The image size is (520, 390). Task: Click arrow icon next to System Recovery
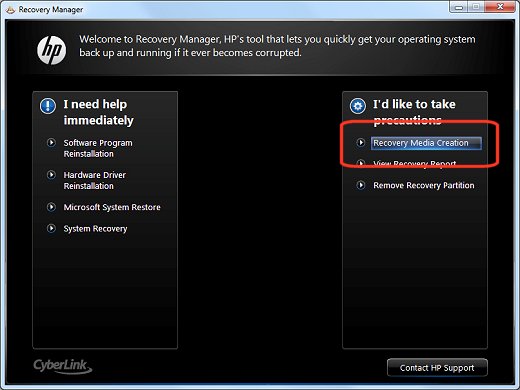[51, 228]
